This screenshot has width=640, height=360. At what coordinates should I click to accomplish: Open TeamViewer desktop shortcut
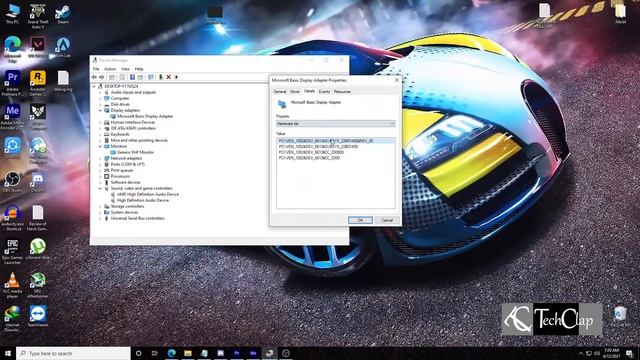click(x=38, y=316)
